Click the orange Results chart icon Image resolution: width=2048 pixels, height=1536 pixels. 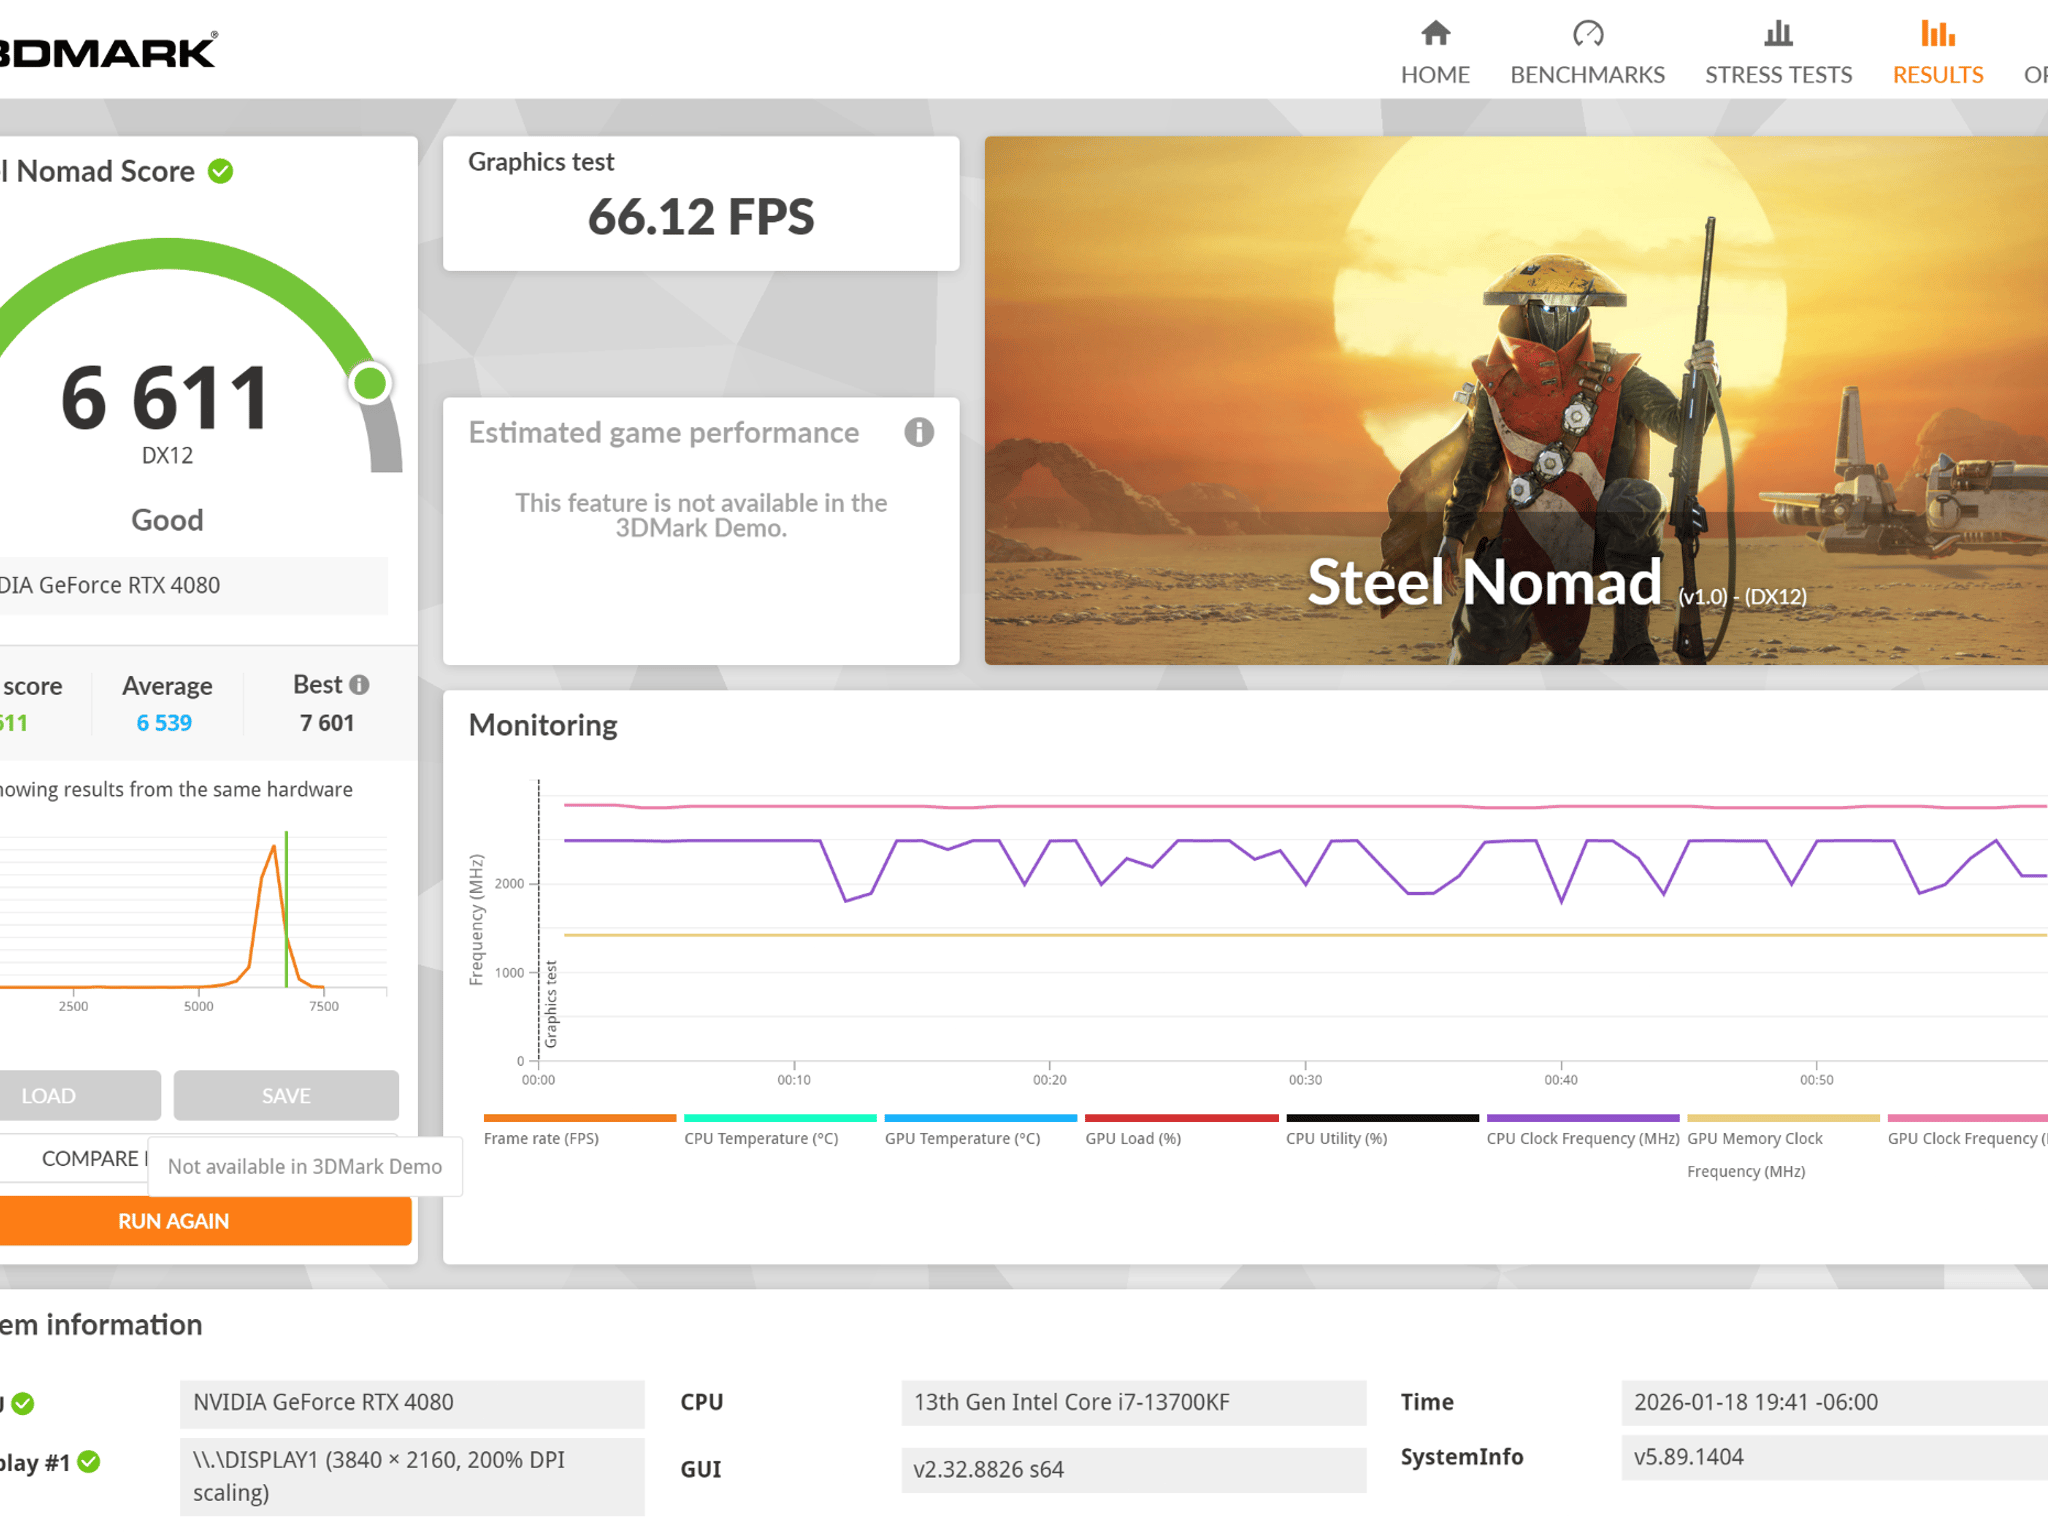tap(1937, 34)
